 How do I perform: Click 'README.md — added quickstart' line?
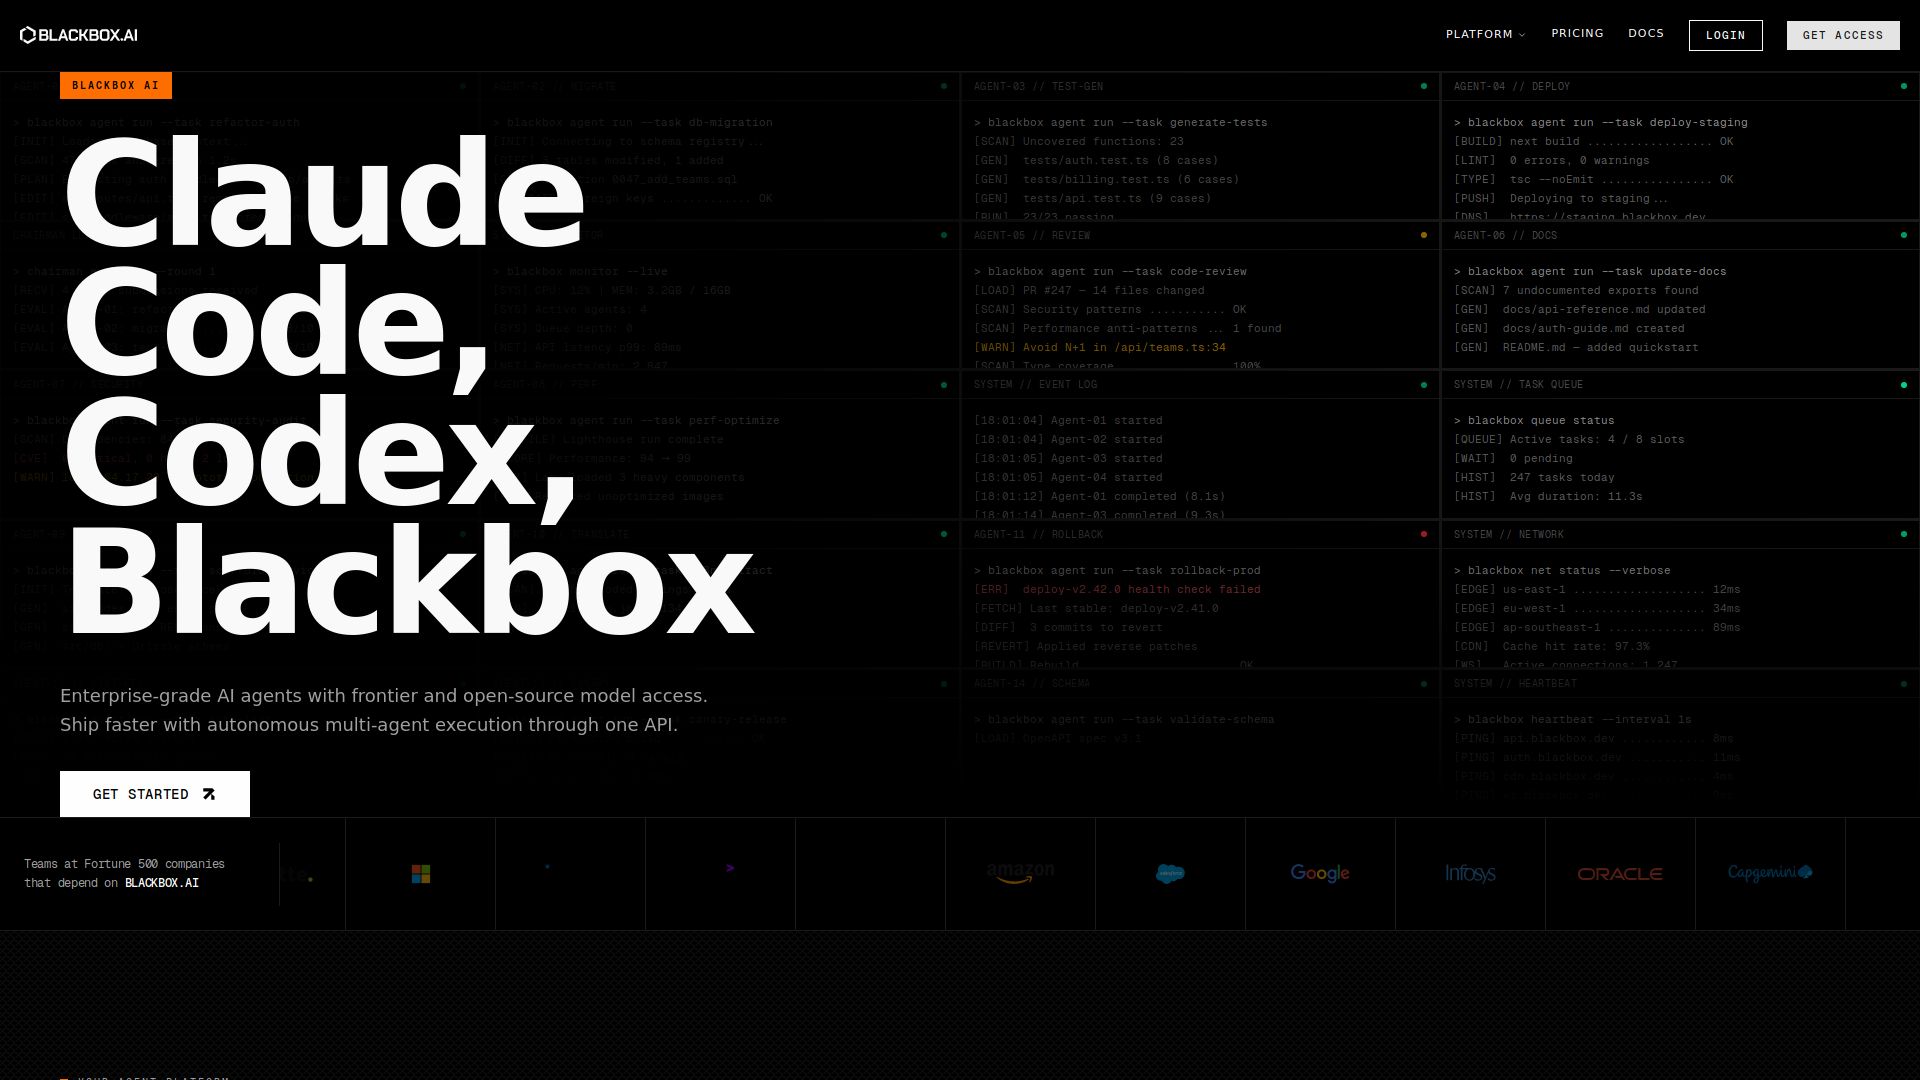[x=1576, y=348]
